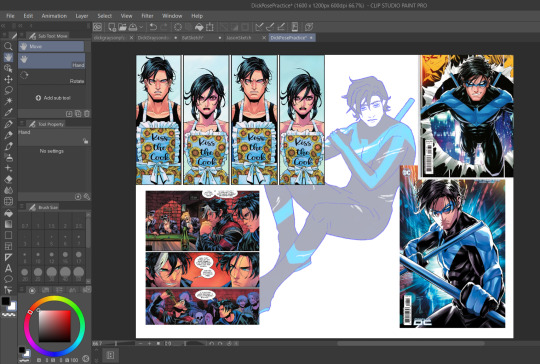Screen dimensions: 540x364
Task: Click the Add sub tool button
Action: point(53,98)
